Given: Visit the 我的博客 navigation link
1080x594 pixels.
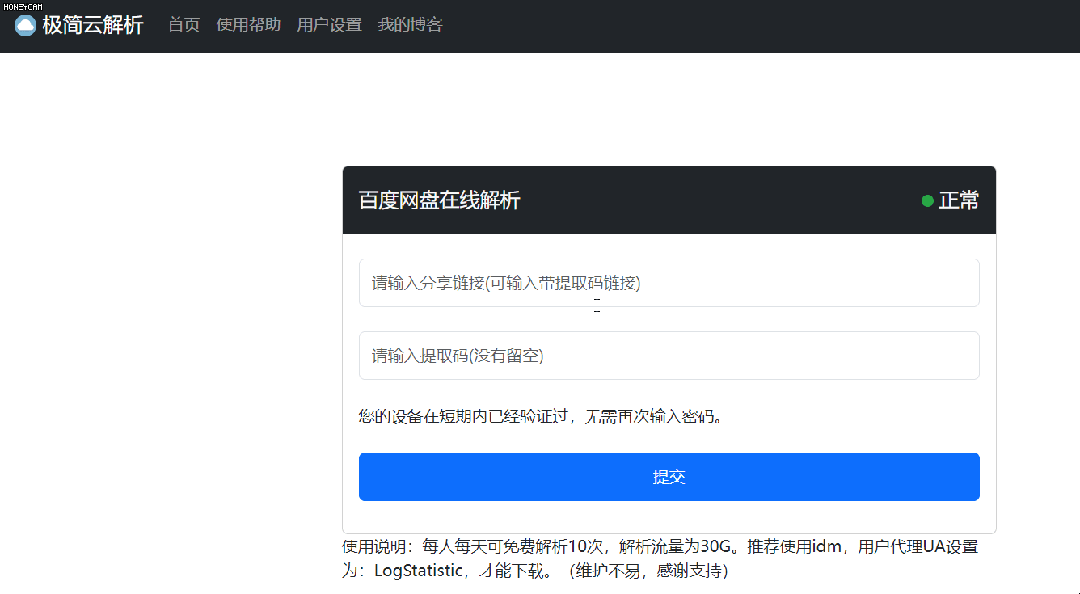Looking at the screenshot, I should point(410,25).
